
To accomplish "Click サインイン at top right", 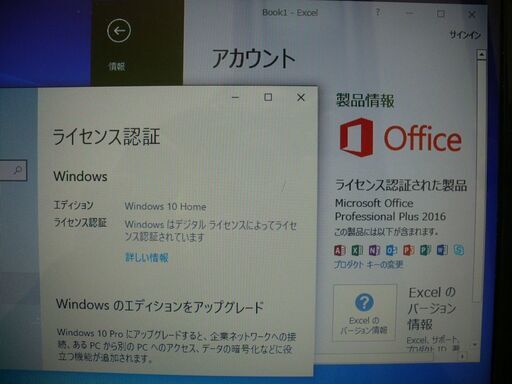I will coord(465,34).
